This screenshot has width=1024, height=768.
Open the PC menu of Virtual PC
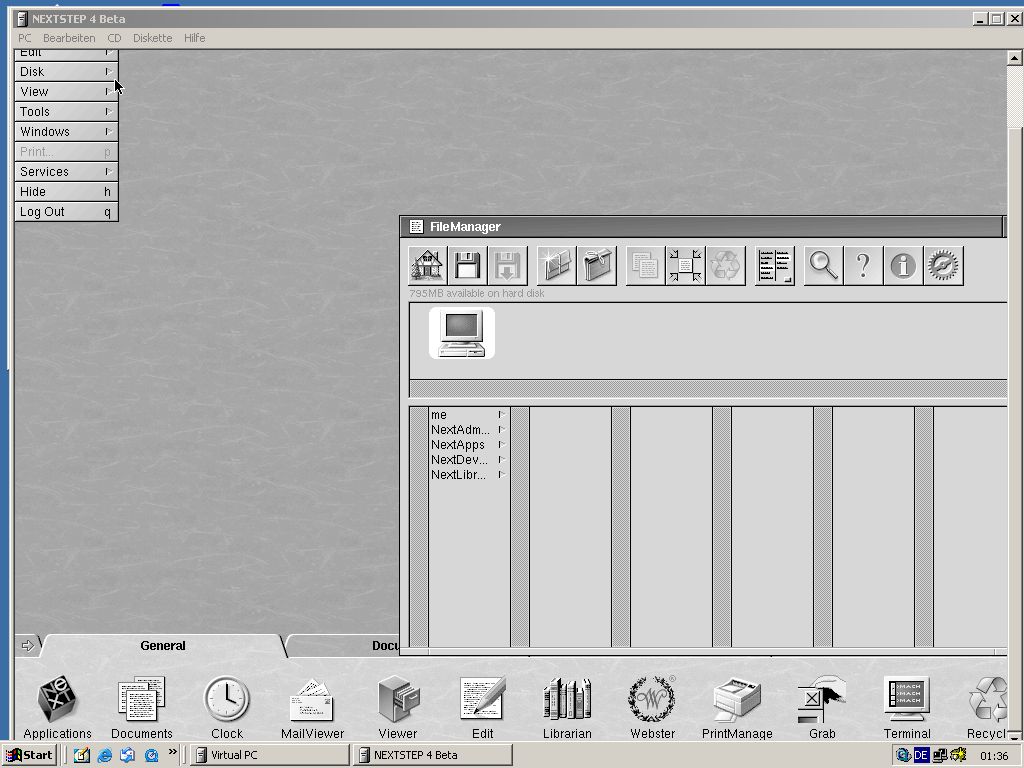(25, 38)
